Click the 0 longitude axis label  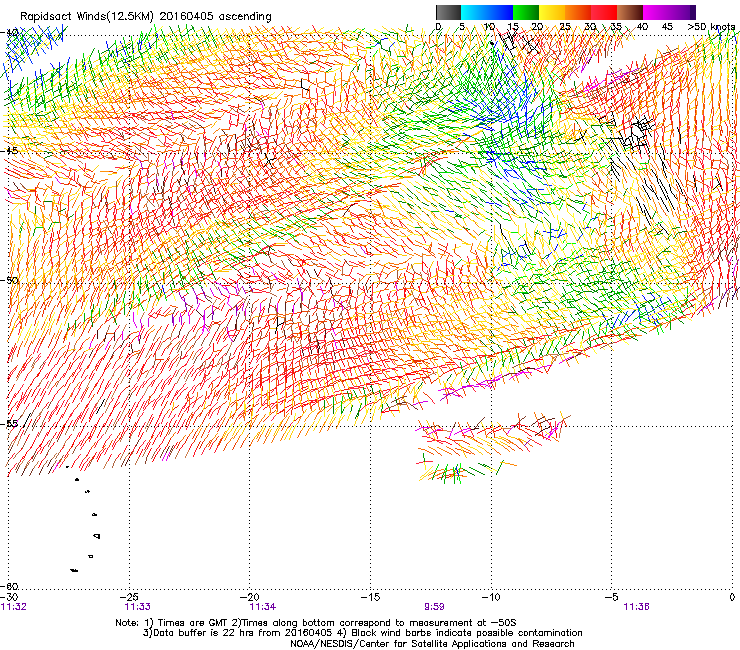732,597
